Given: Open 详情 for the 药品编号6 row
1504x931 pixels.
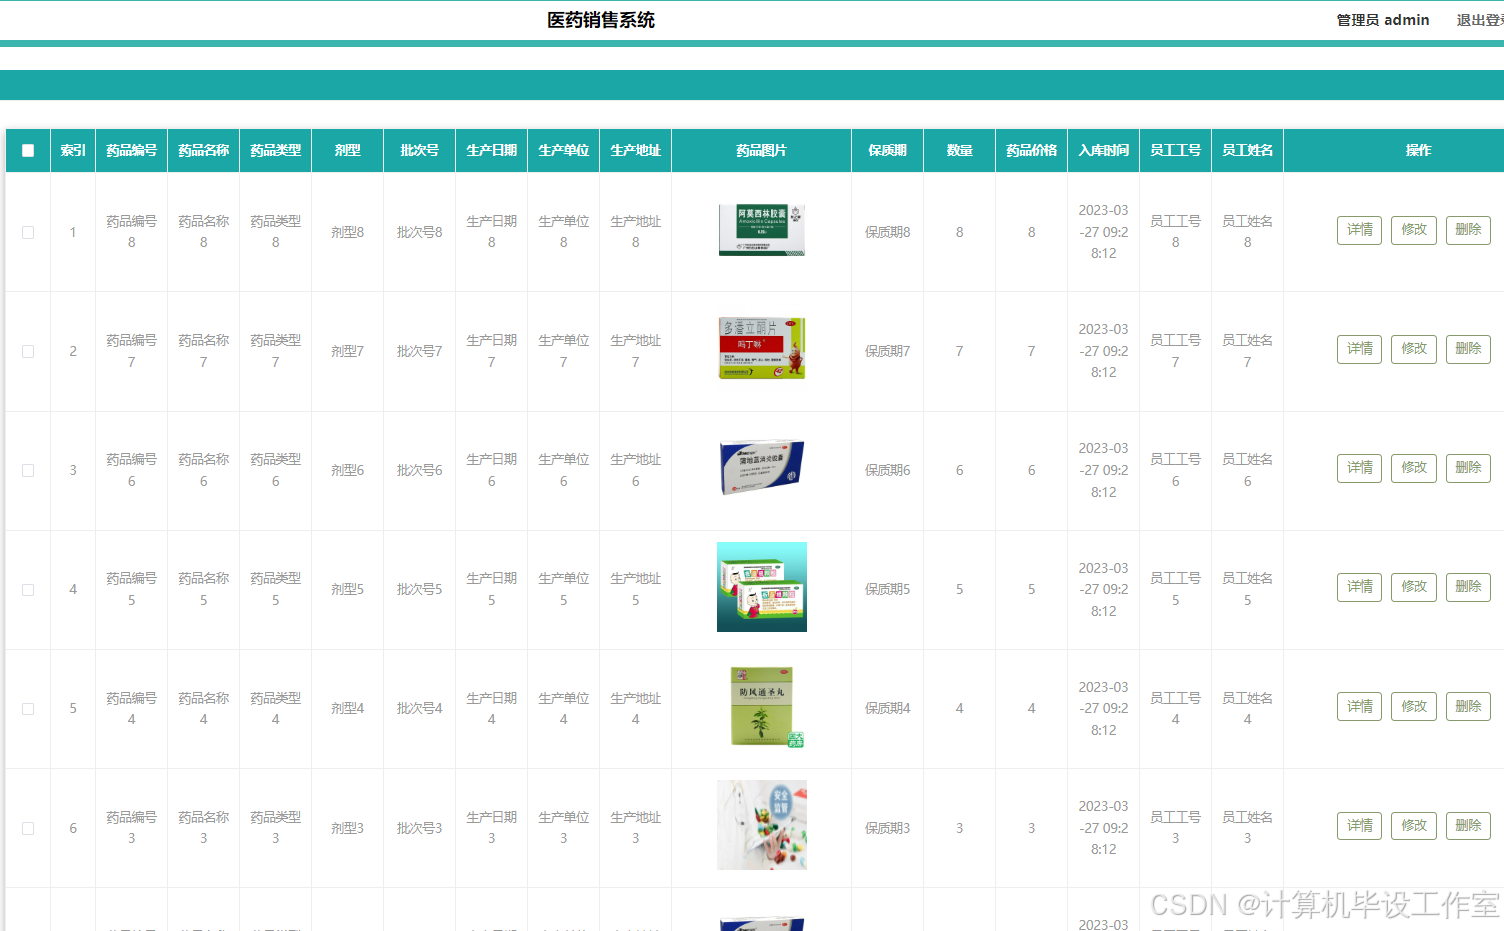Looking at the screenshot, I should tap(1359, 468).
